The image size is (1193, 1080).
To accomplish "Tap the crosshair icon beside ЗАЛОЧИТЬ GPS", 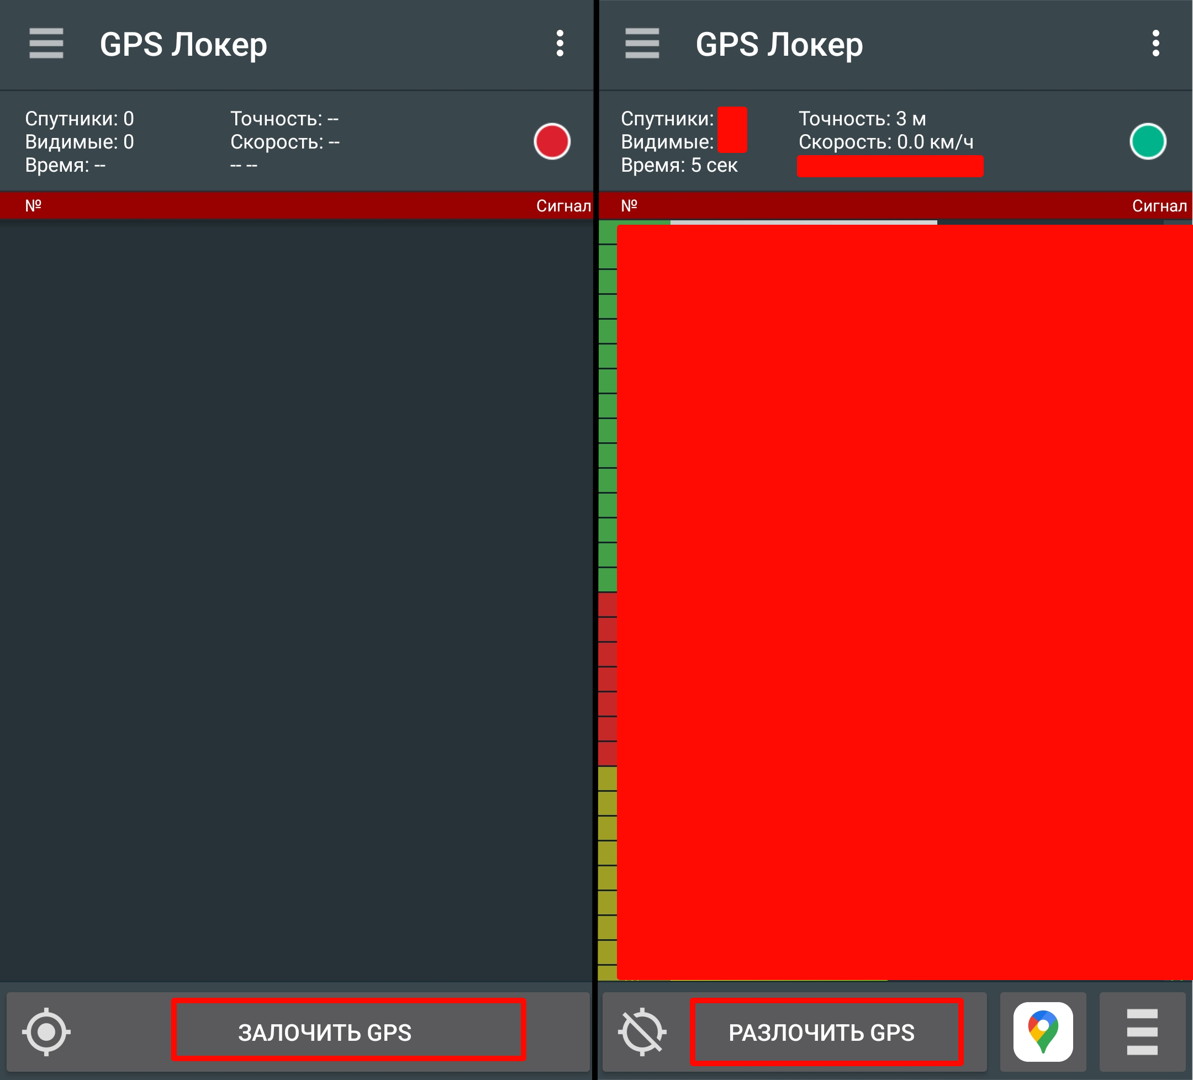I will (46, 1032).
